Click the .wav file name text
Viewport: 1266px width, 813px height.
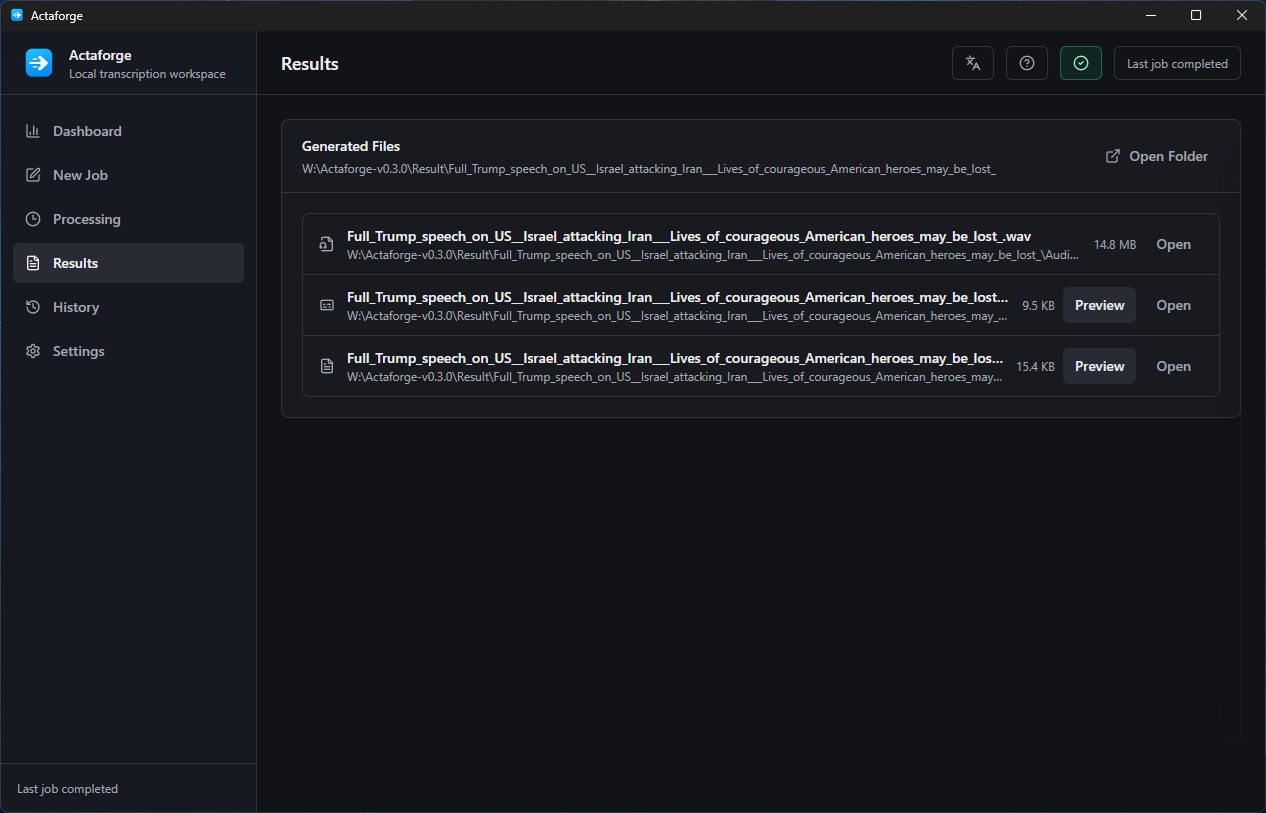point(689,236)
